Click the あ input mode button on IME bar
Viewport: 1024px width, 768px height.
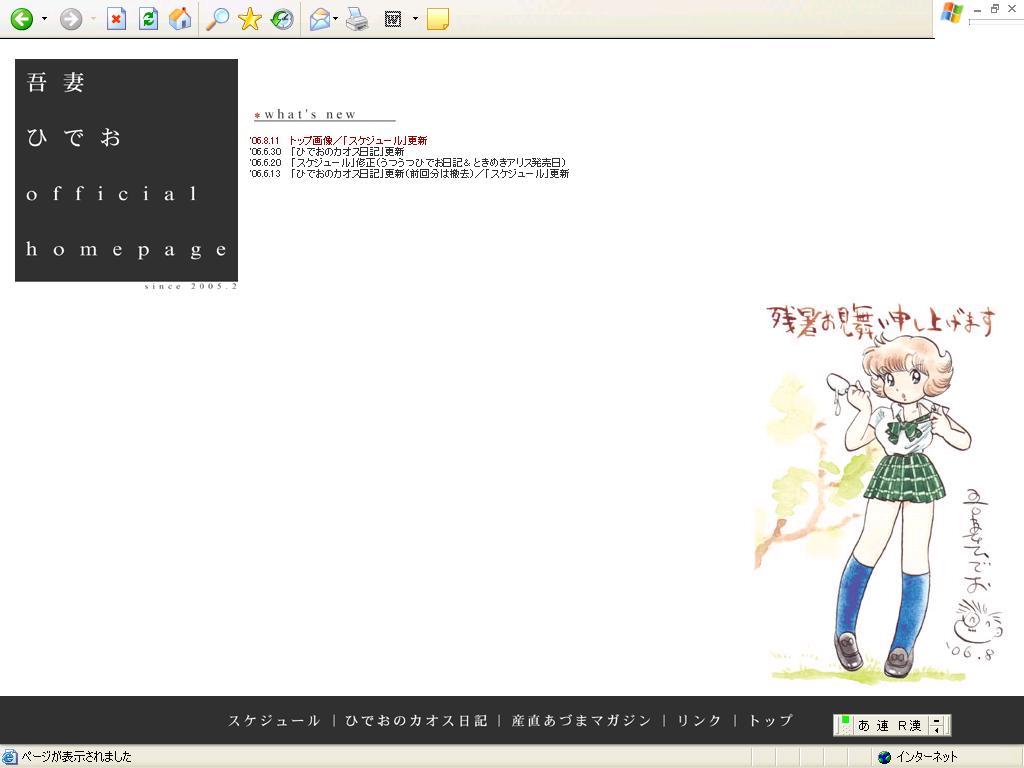864,725
